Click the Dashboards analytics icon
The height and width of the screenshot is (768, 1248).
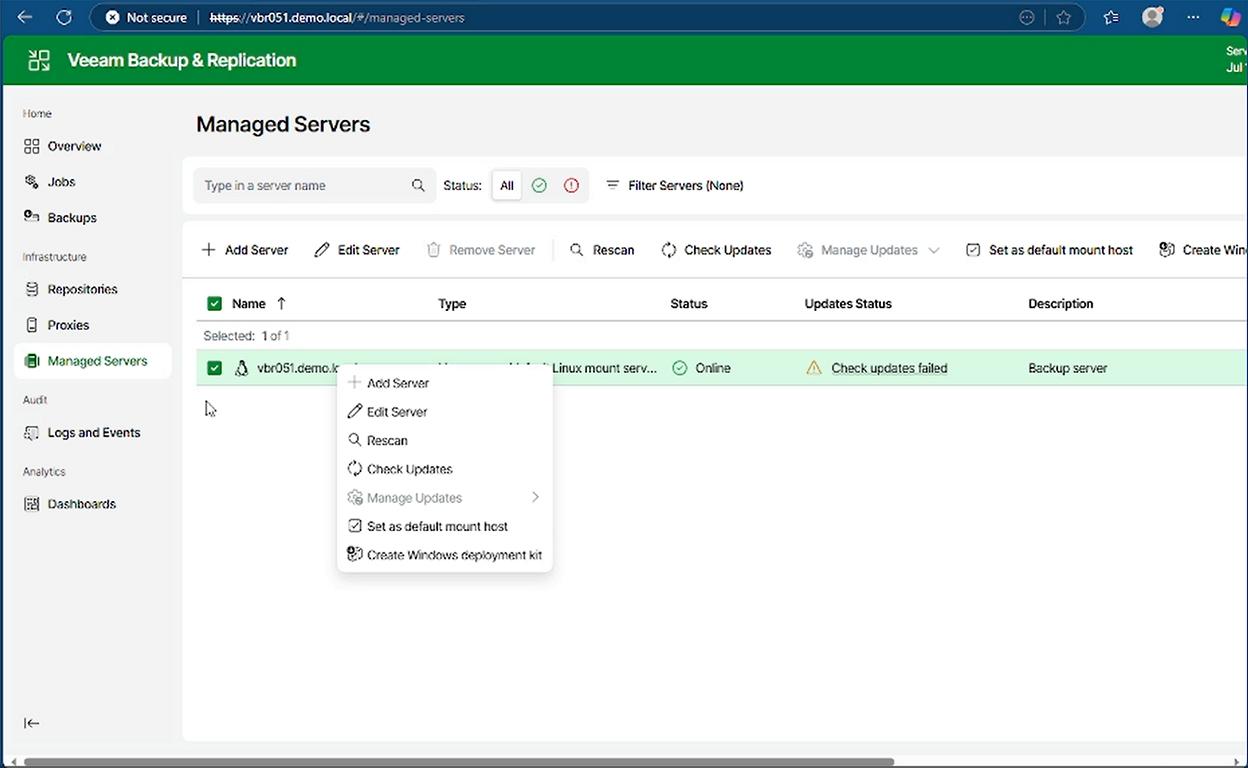32,504
